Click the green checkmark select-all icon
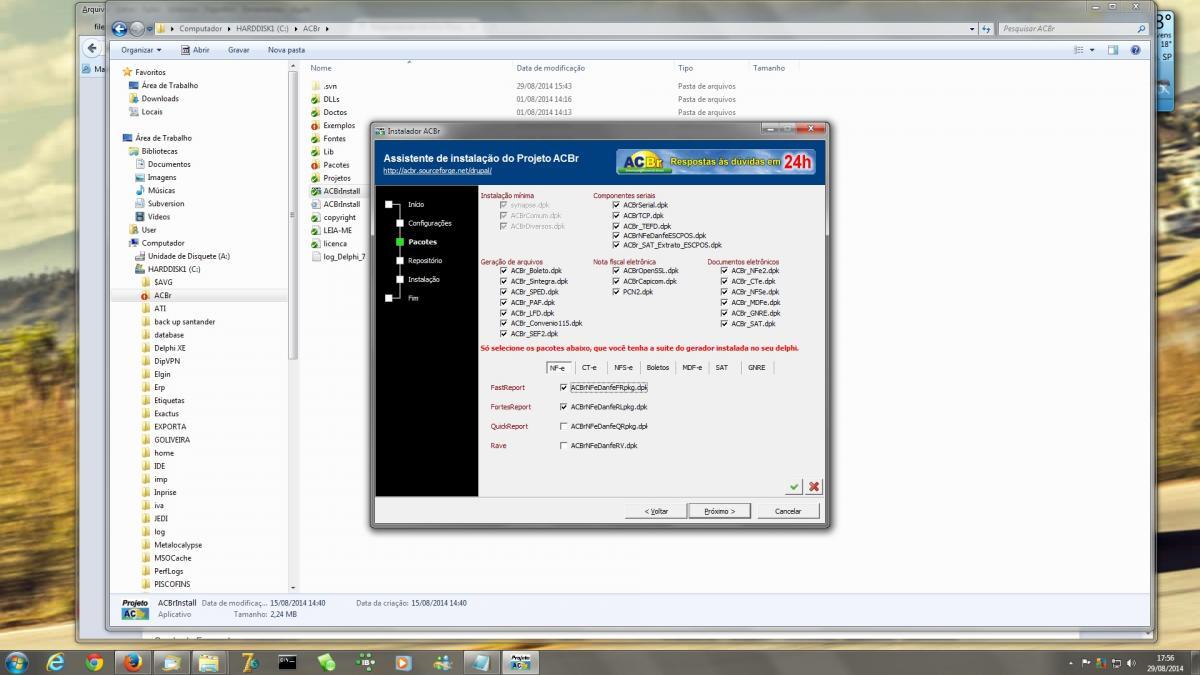This screenshot has height=675, width=1200. tap(794, 487)
